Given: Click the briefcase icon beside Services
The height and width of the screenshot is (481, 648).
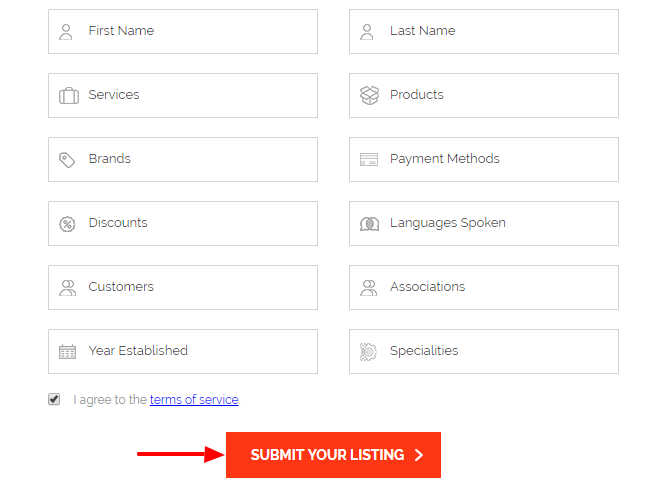Looking at the screenshot, I should pos(69,95).
